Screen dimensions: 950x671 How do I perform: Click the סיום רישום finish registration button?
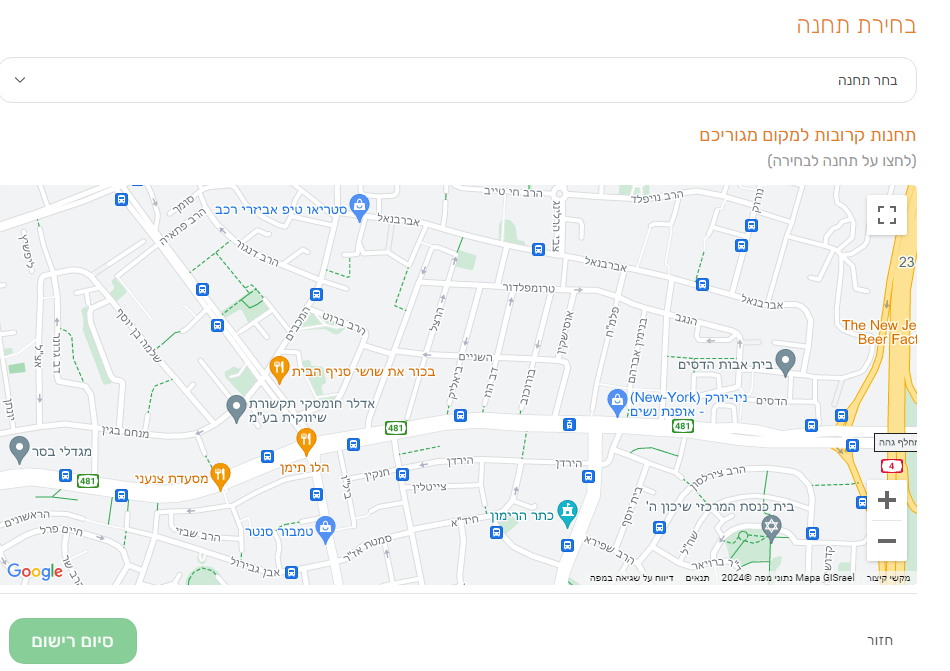click(x=73, y=641)
